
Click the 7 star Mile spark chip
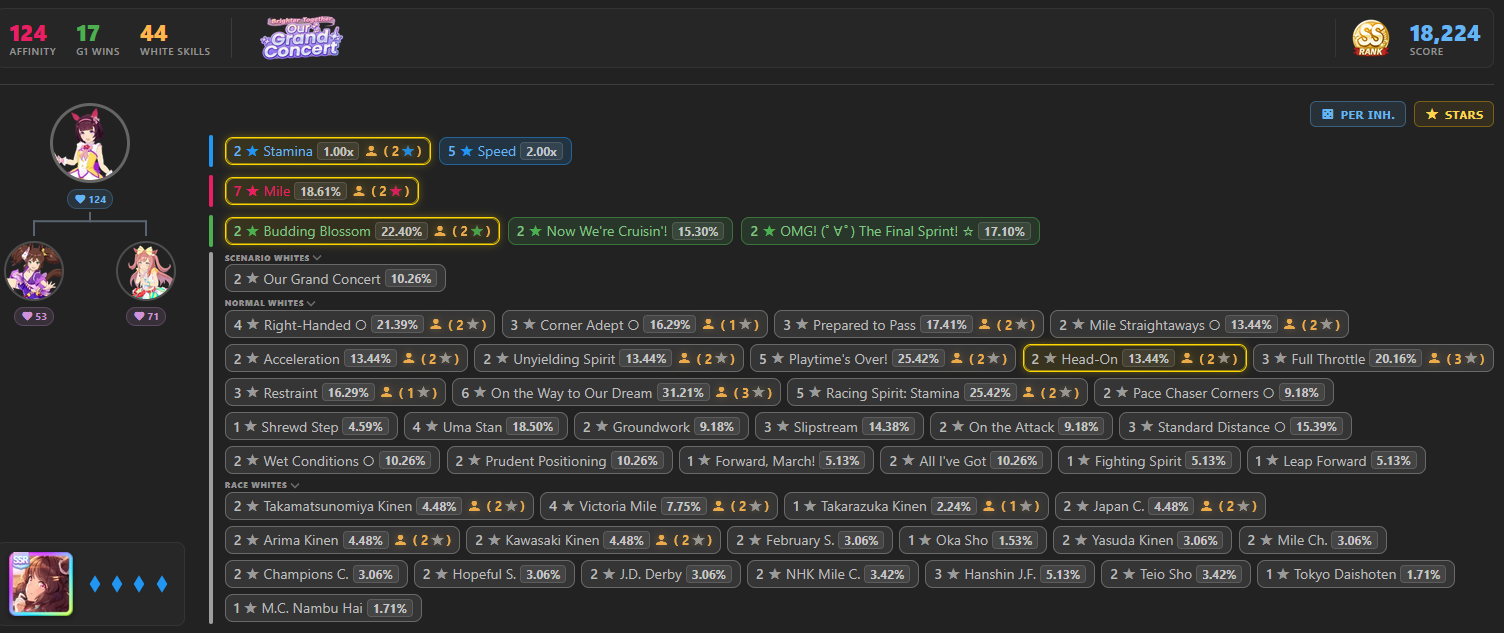click(322, 191)
